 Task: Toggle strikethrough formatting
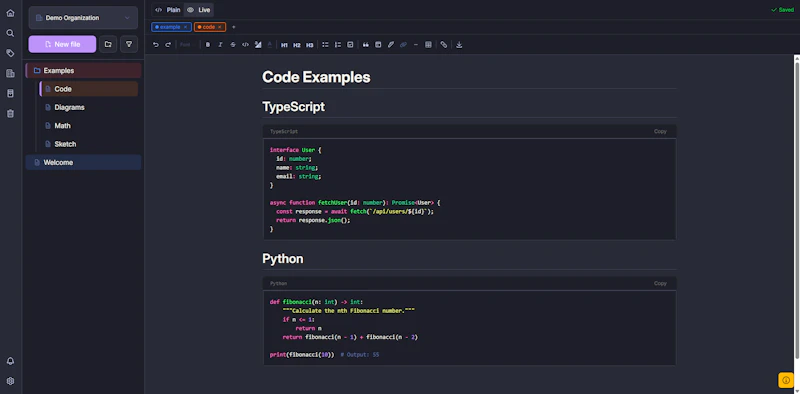click(x=233, y=45)
